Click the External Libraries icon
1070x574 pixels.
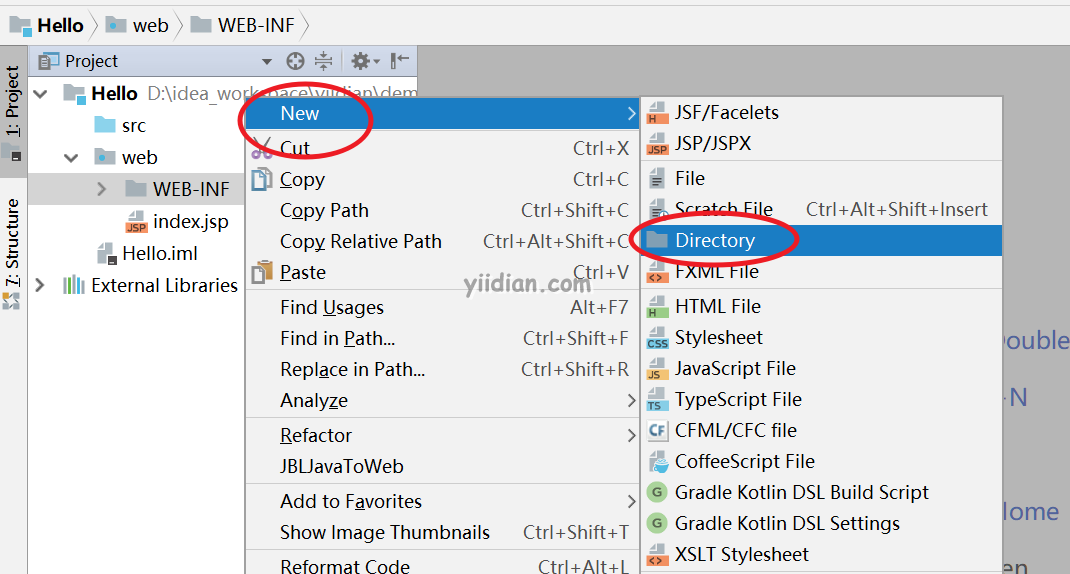tap(74, 285)
